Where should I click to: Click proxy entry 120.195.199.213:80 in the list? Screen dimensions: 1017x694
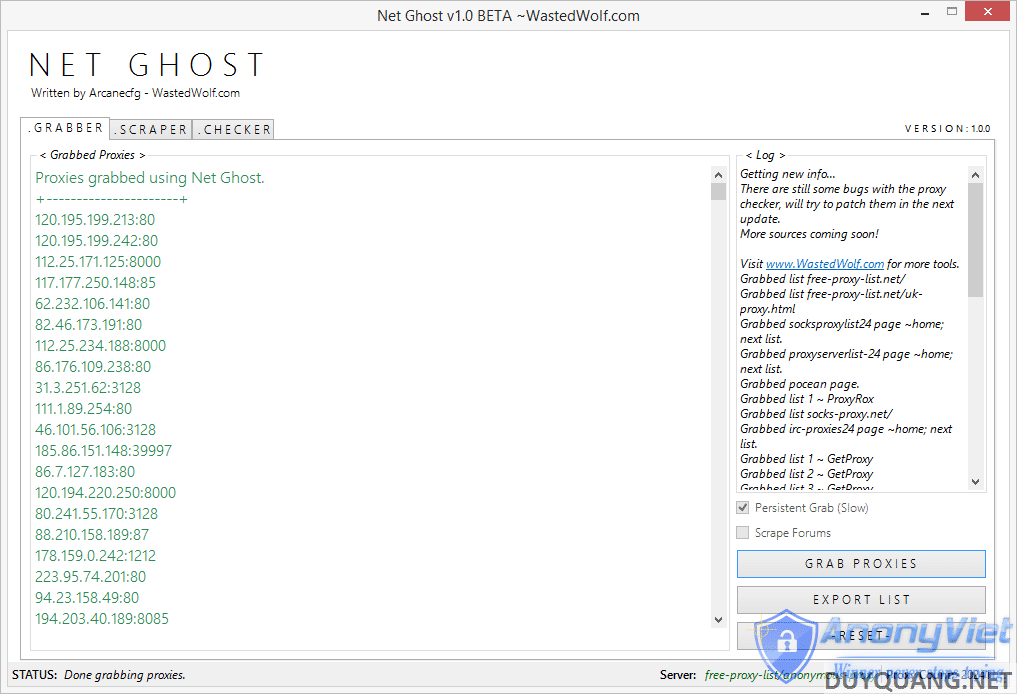point(95,220)
